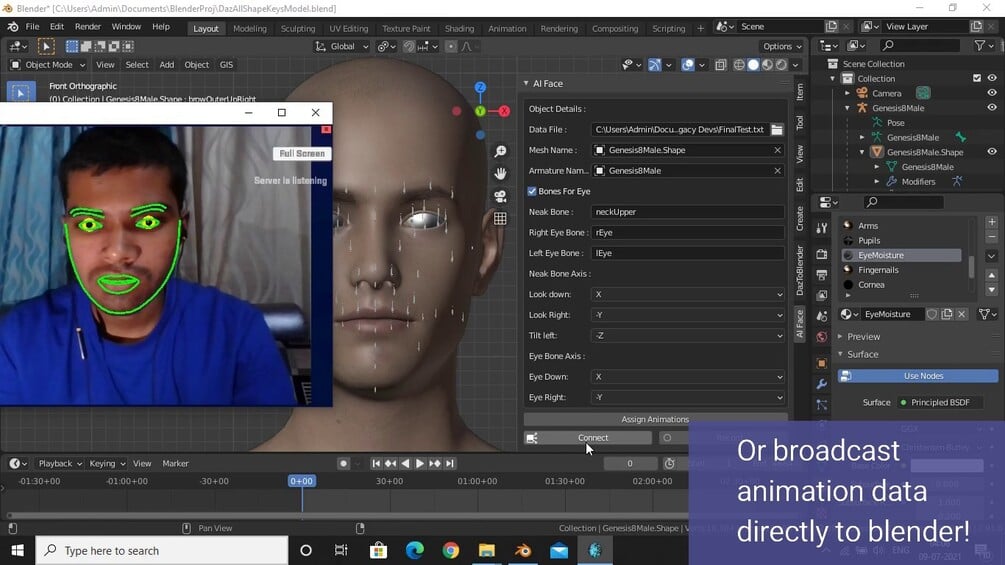Click the current frame marker on timeline

[x=302, y=481]
